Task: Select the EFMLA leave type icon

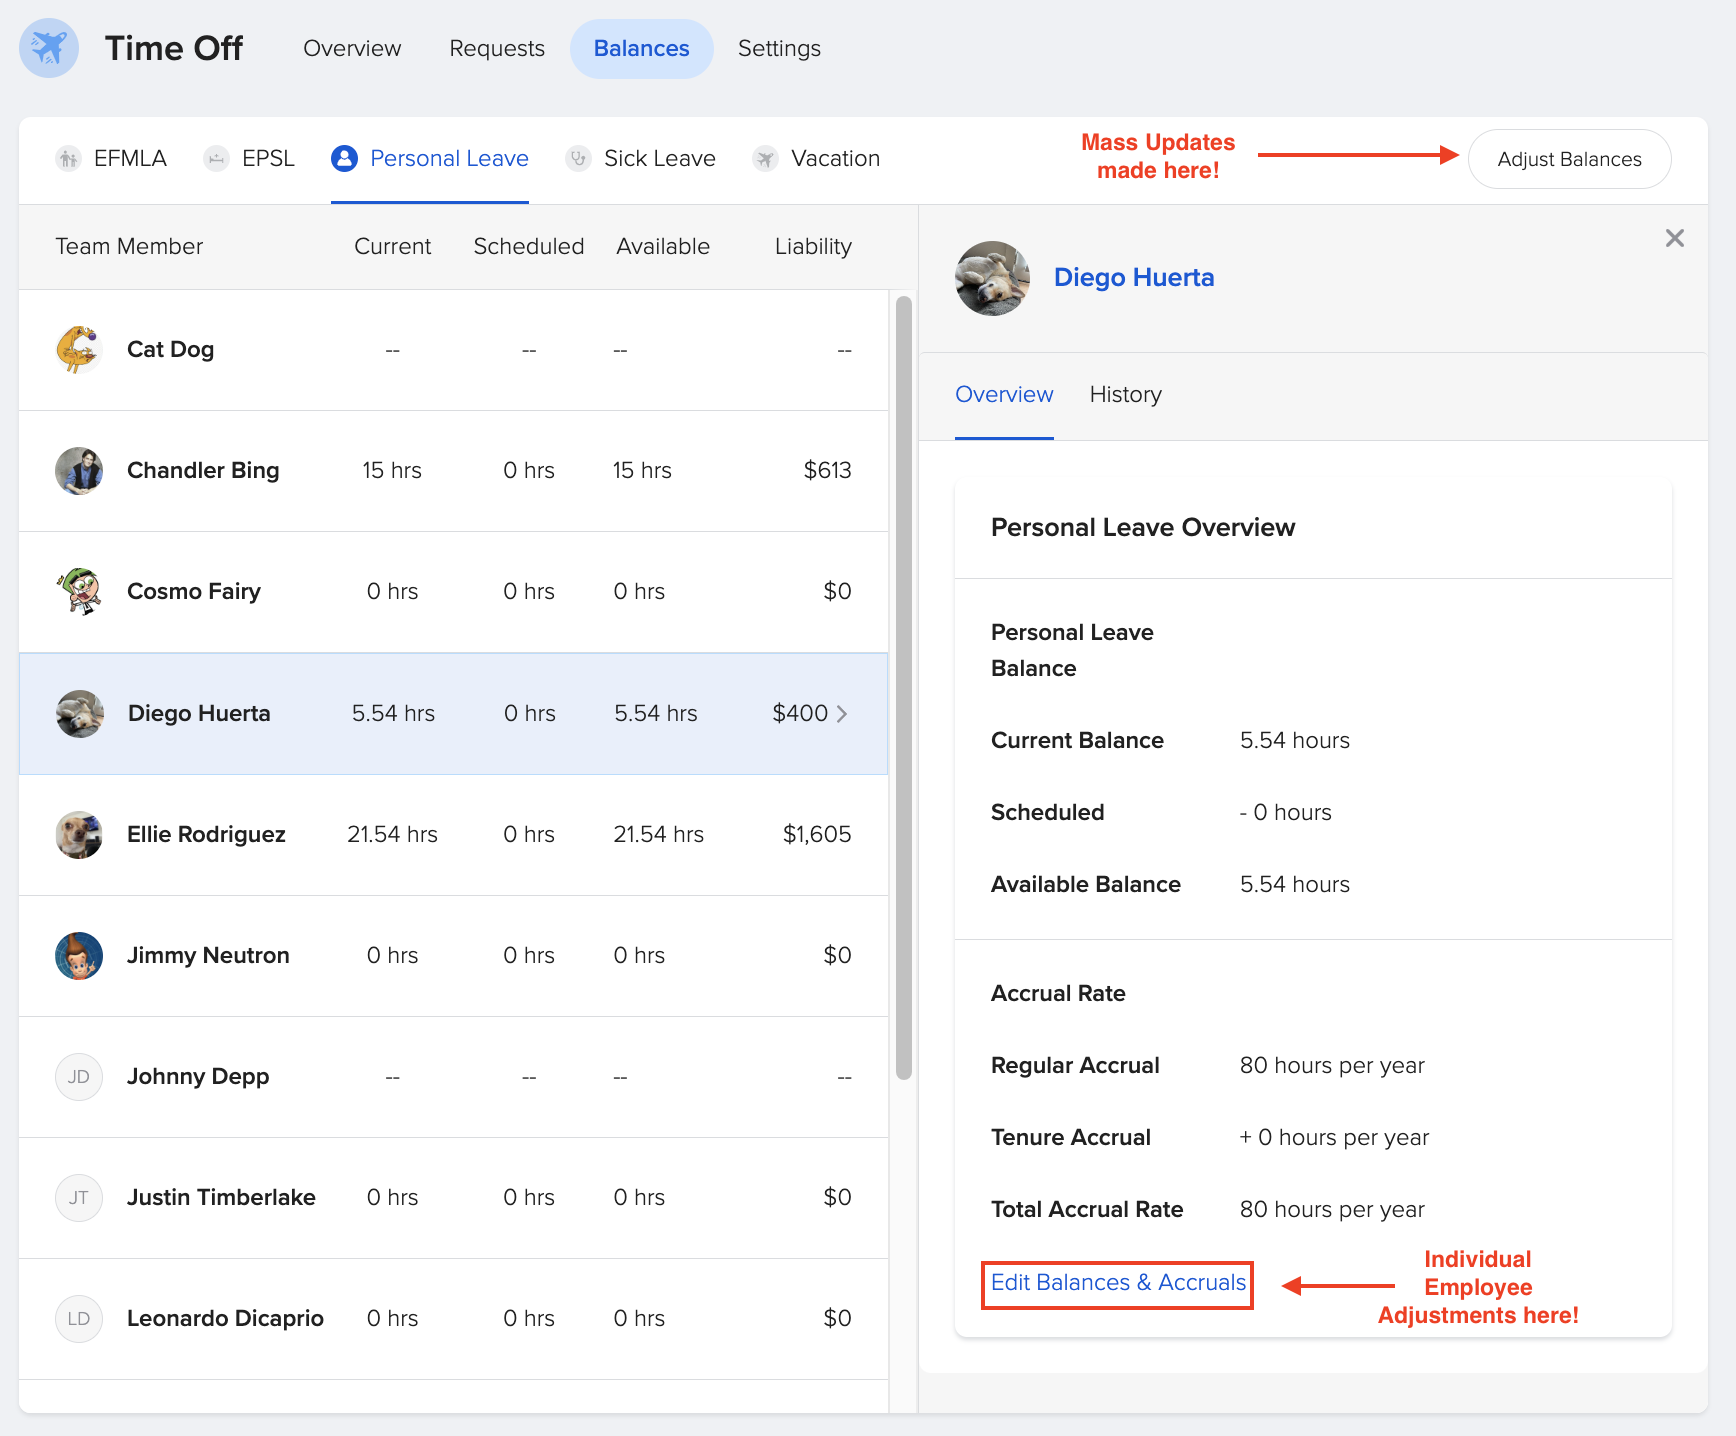Action: (67, 158)
